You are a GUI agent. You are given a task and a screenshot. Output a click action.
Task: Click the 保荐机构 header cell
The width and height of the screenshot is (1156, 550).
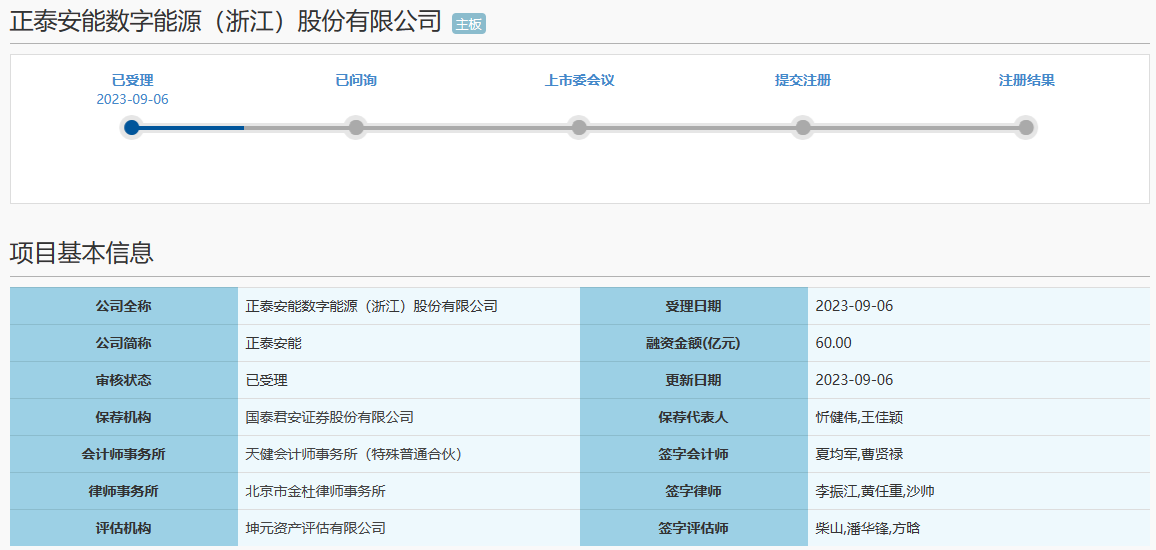[124, 417]
